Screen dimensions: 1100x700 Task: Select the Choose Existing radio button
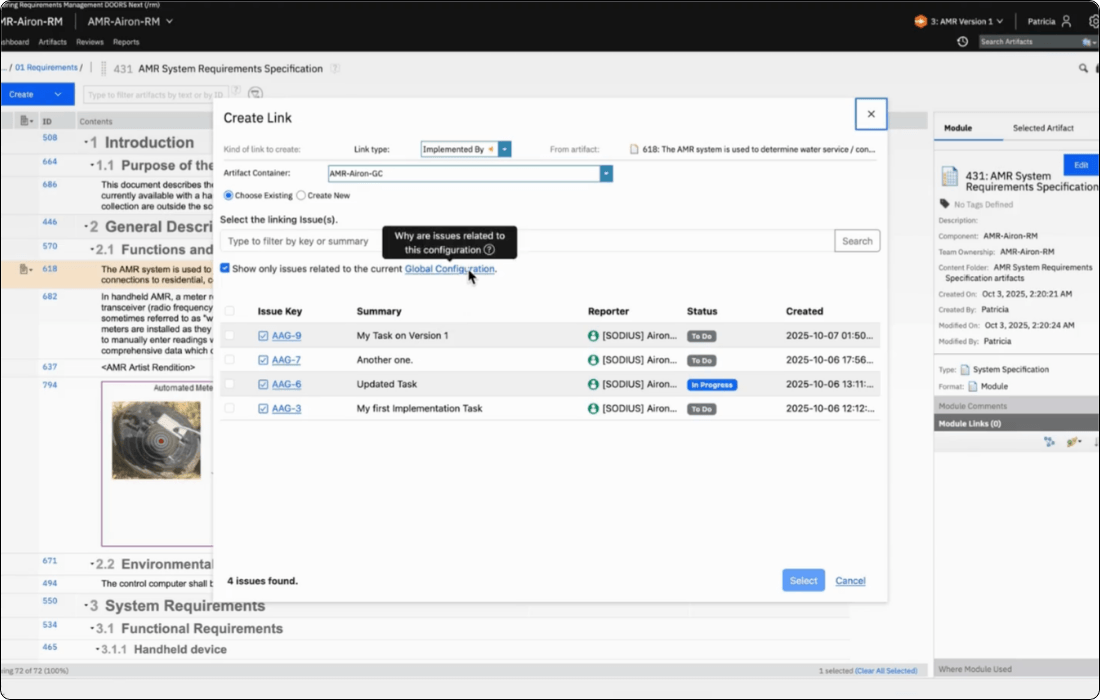pos(228,195)
